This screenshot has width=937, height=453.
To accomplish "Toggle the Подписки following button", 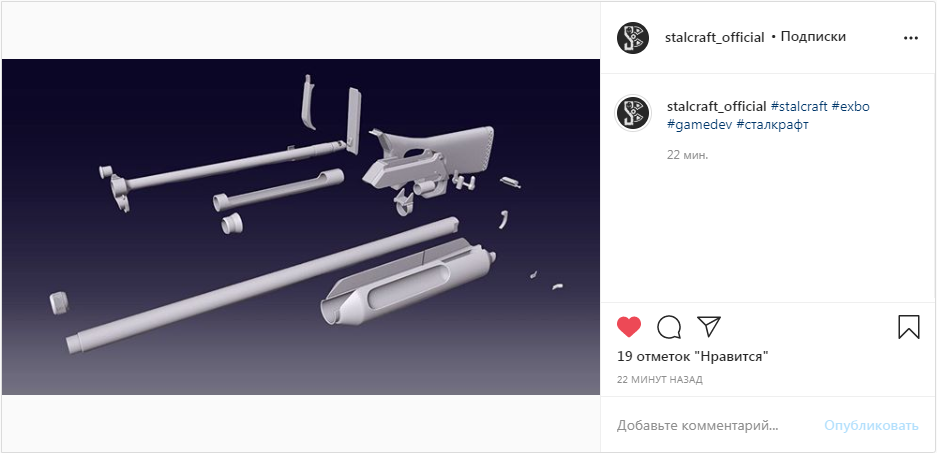I will pos(813,36).
